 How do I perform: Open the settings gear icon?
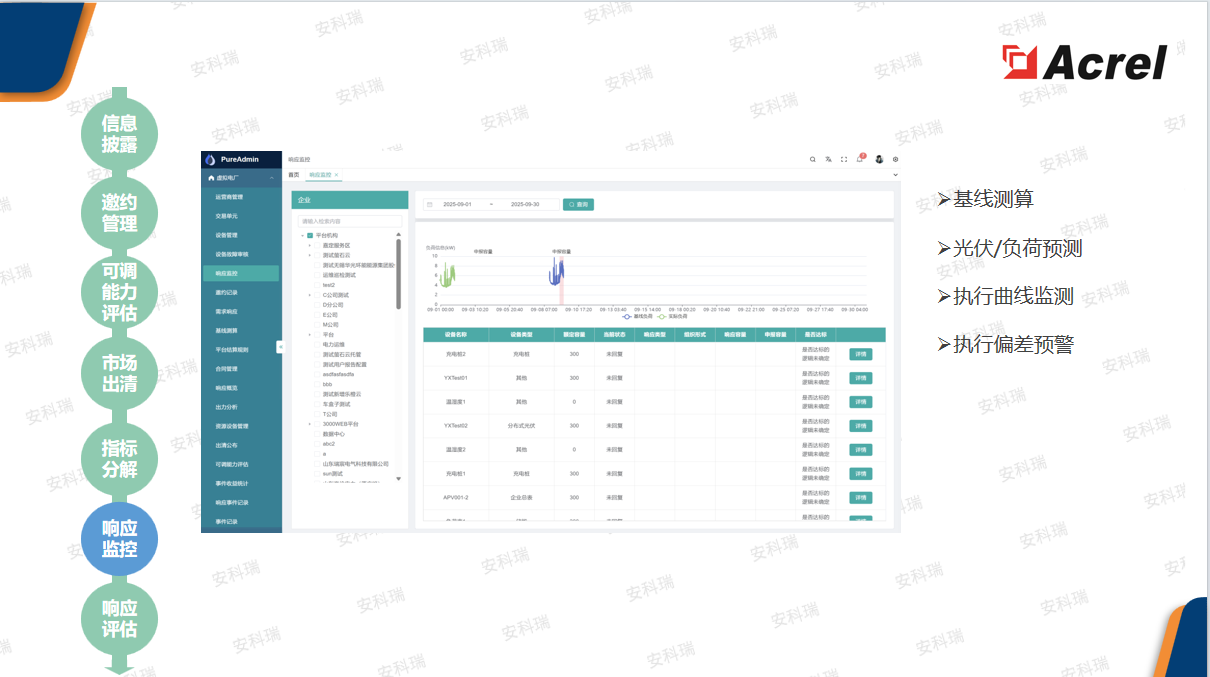[x=895, y=159]
